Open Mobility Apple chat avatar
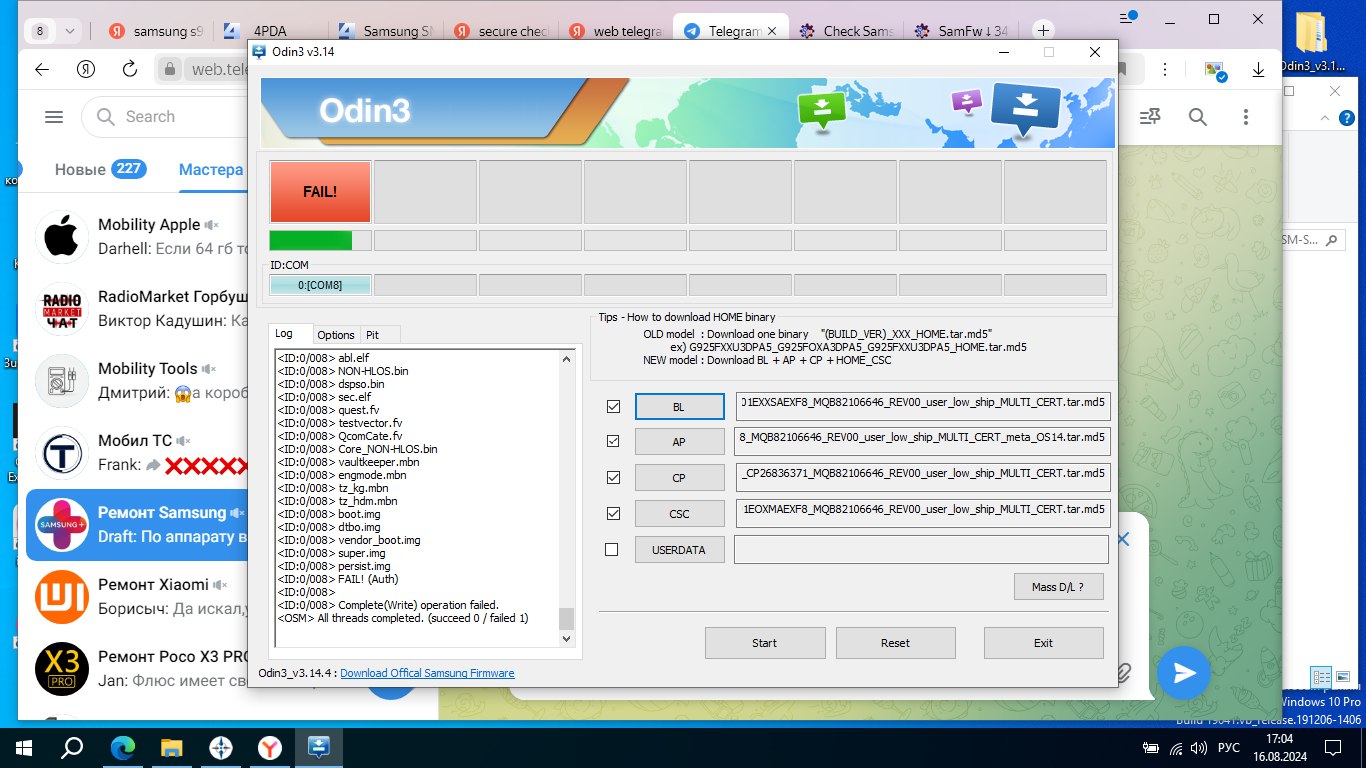The height and width of the screenshot is (768, 1366). pyautogui.click(x=62, y=237)
